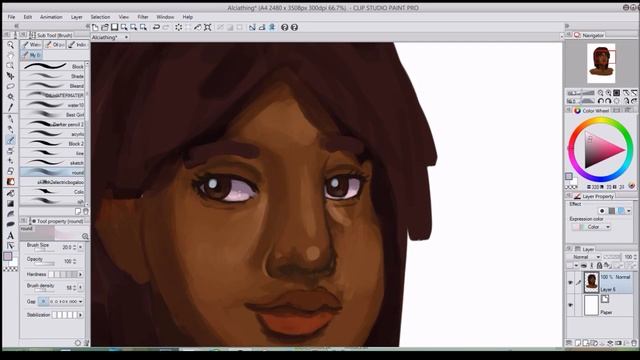Click the first question mark help icon
This screenshot has width=640, height=360.
tap(285, 27)
